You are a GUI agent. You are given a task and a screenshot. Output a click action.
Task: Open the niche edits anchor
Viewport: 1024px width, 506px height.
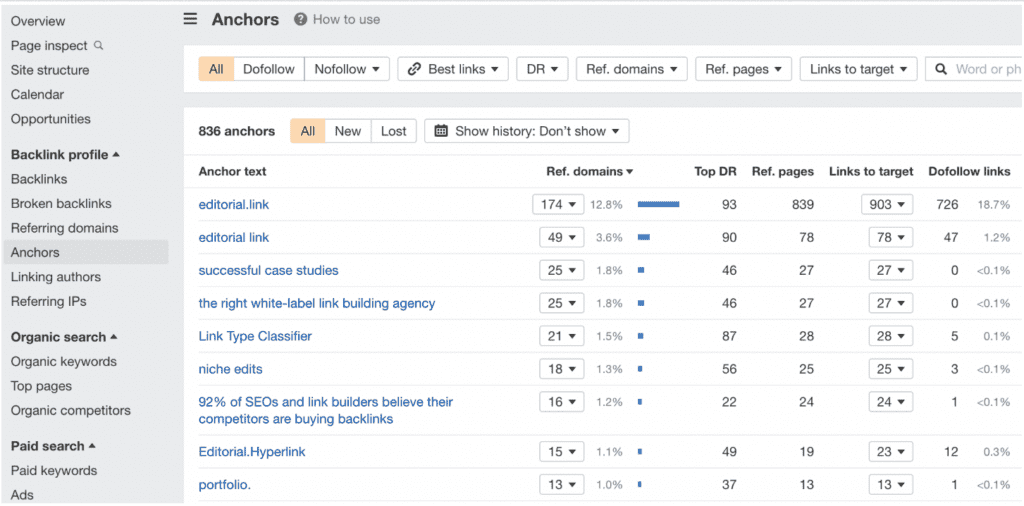[x=231, y=369]
